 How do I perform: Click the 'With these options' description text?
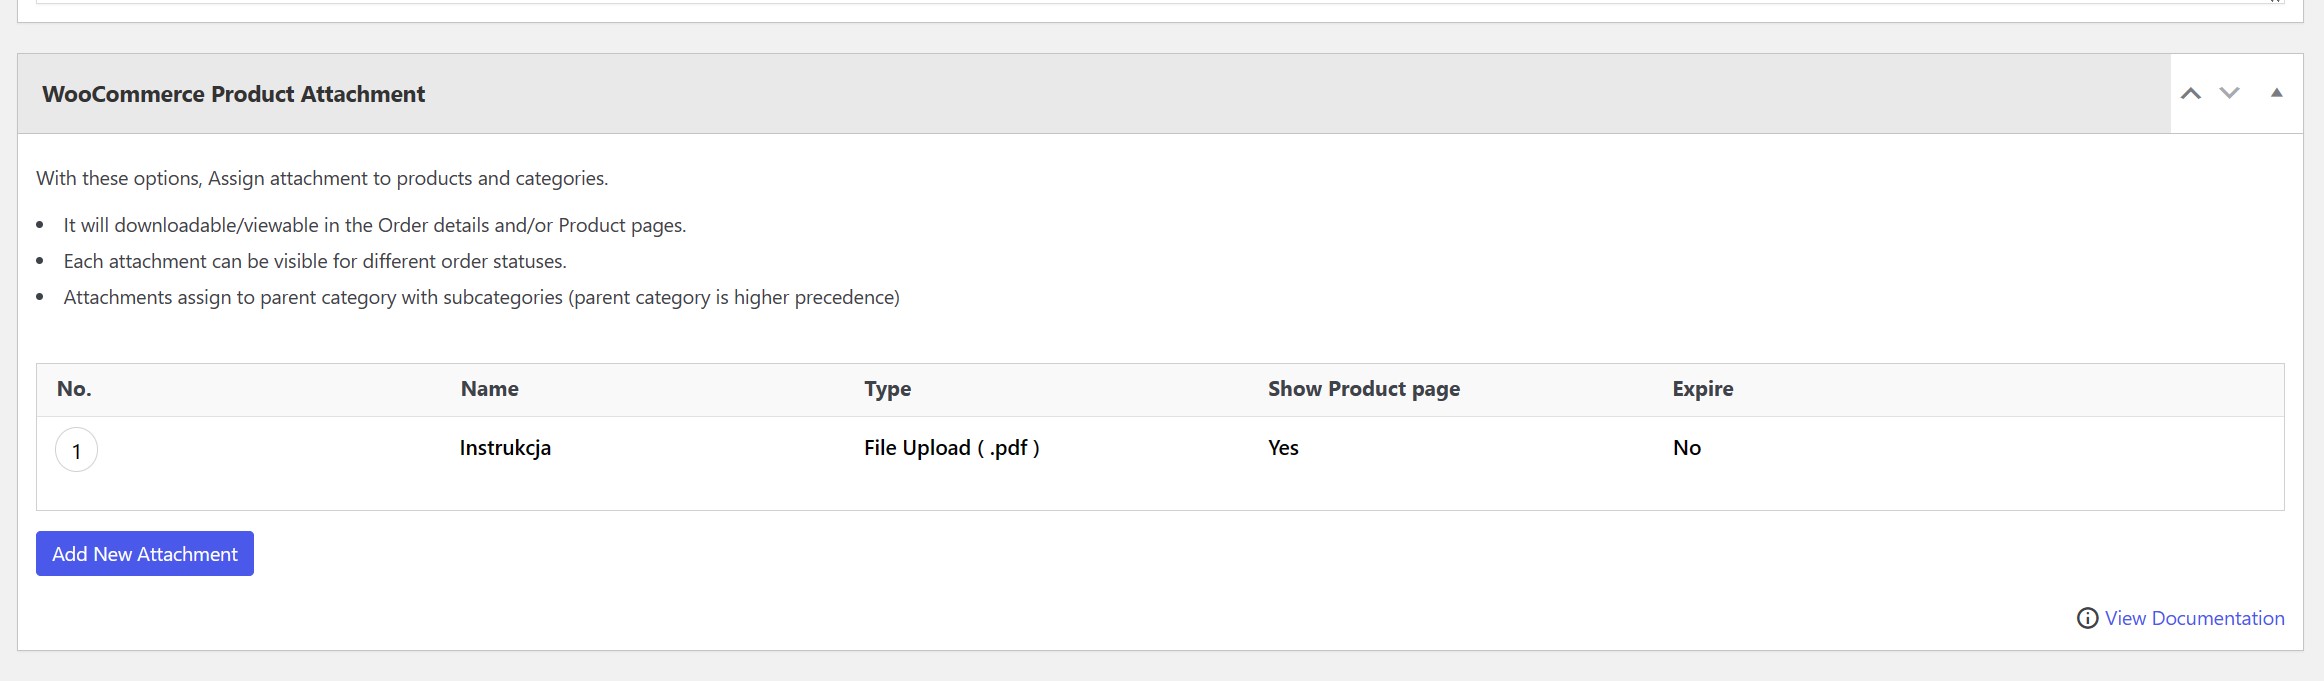(x=322, y=178)
